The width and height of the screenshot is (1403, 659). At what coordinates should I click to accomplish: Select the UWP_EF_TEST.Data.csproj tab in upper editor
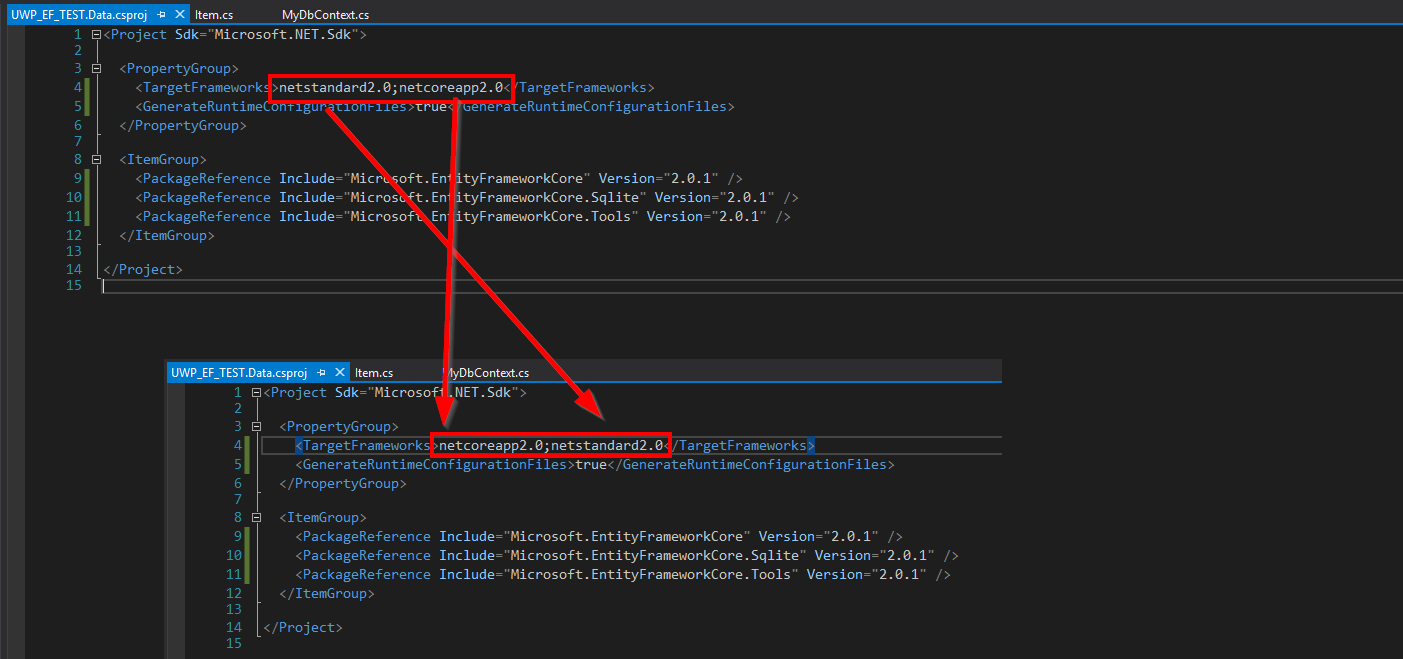79,16
